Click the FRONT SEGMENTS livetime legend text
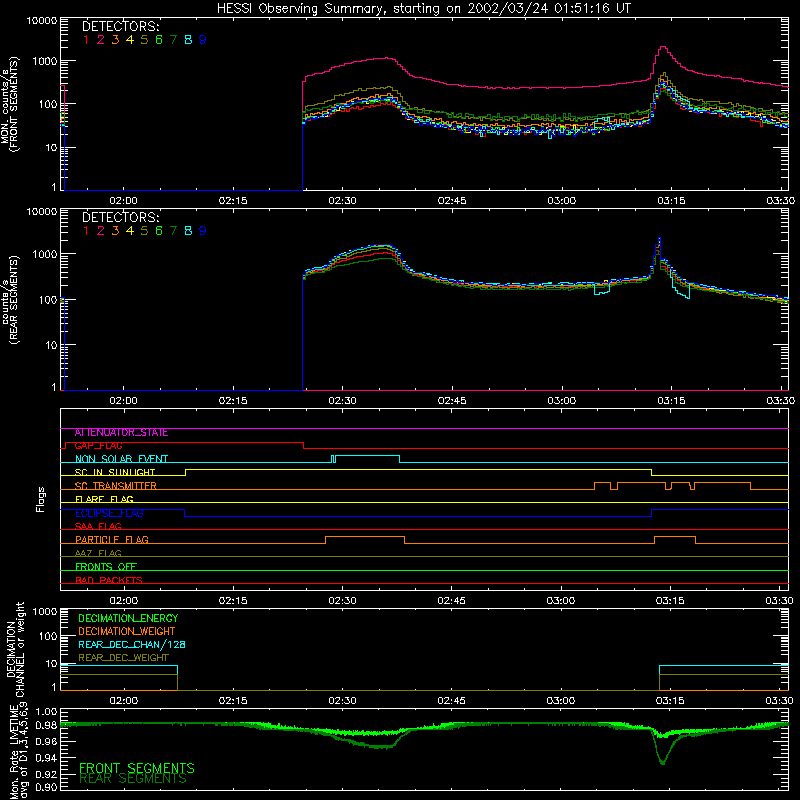Viewport: 800px width, 800px height. 137,768
